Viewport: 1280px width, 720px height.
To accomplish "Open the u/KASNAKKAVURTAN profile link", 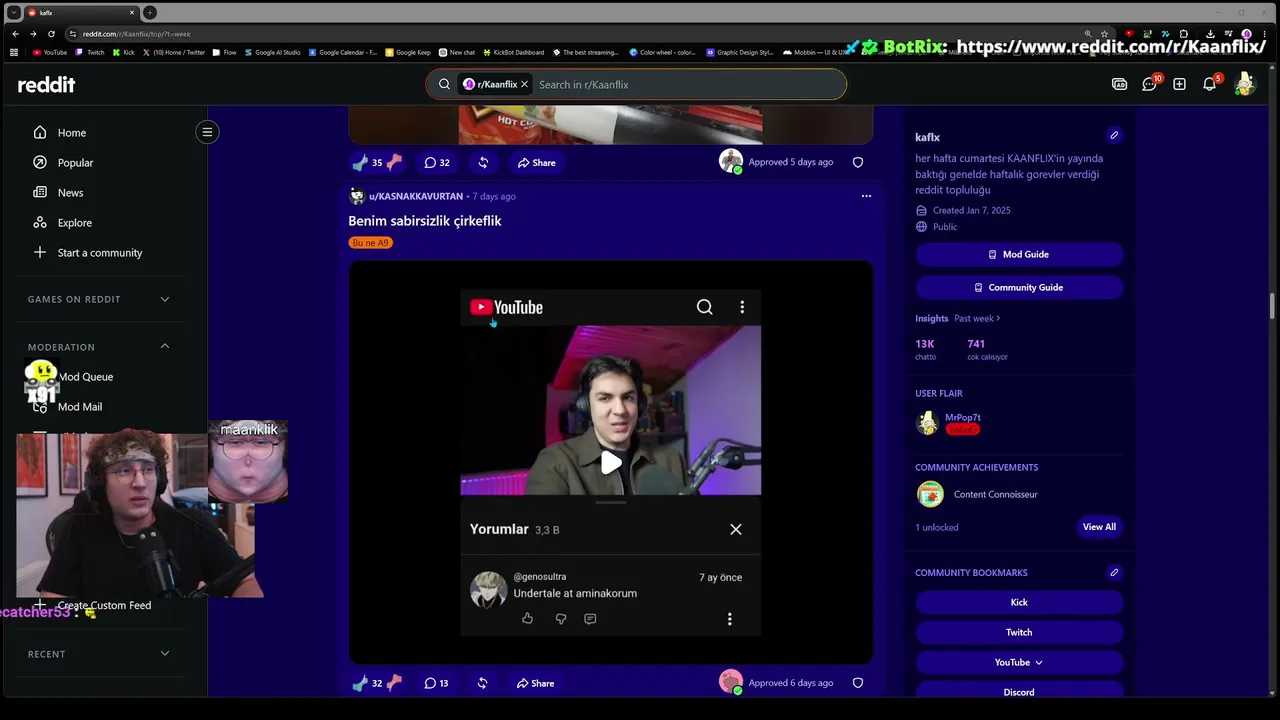I will coord(416,197).
